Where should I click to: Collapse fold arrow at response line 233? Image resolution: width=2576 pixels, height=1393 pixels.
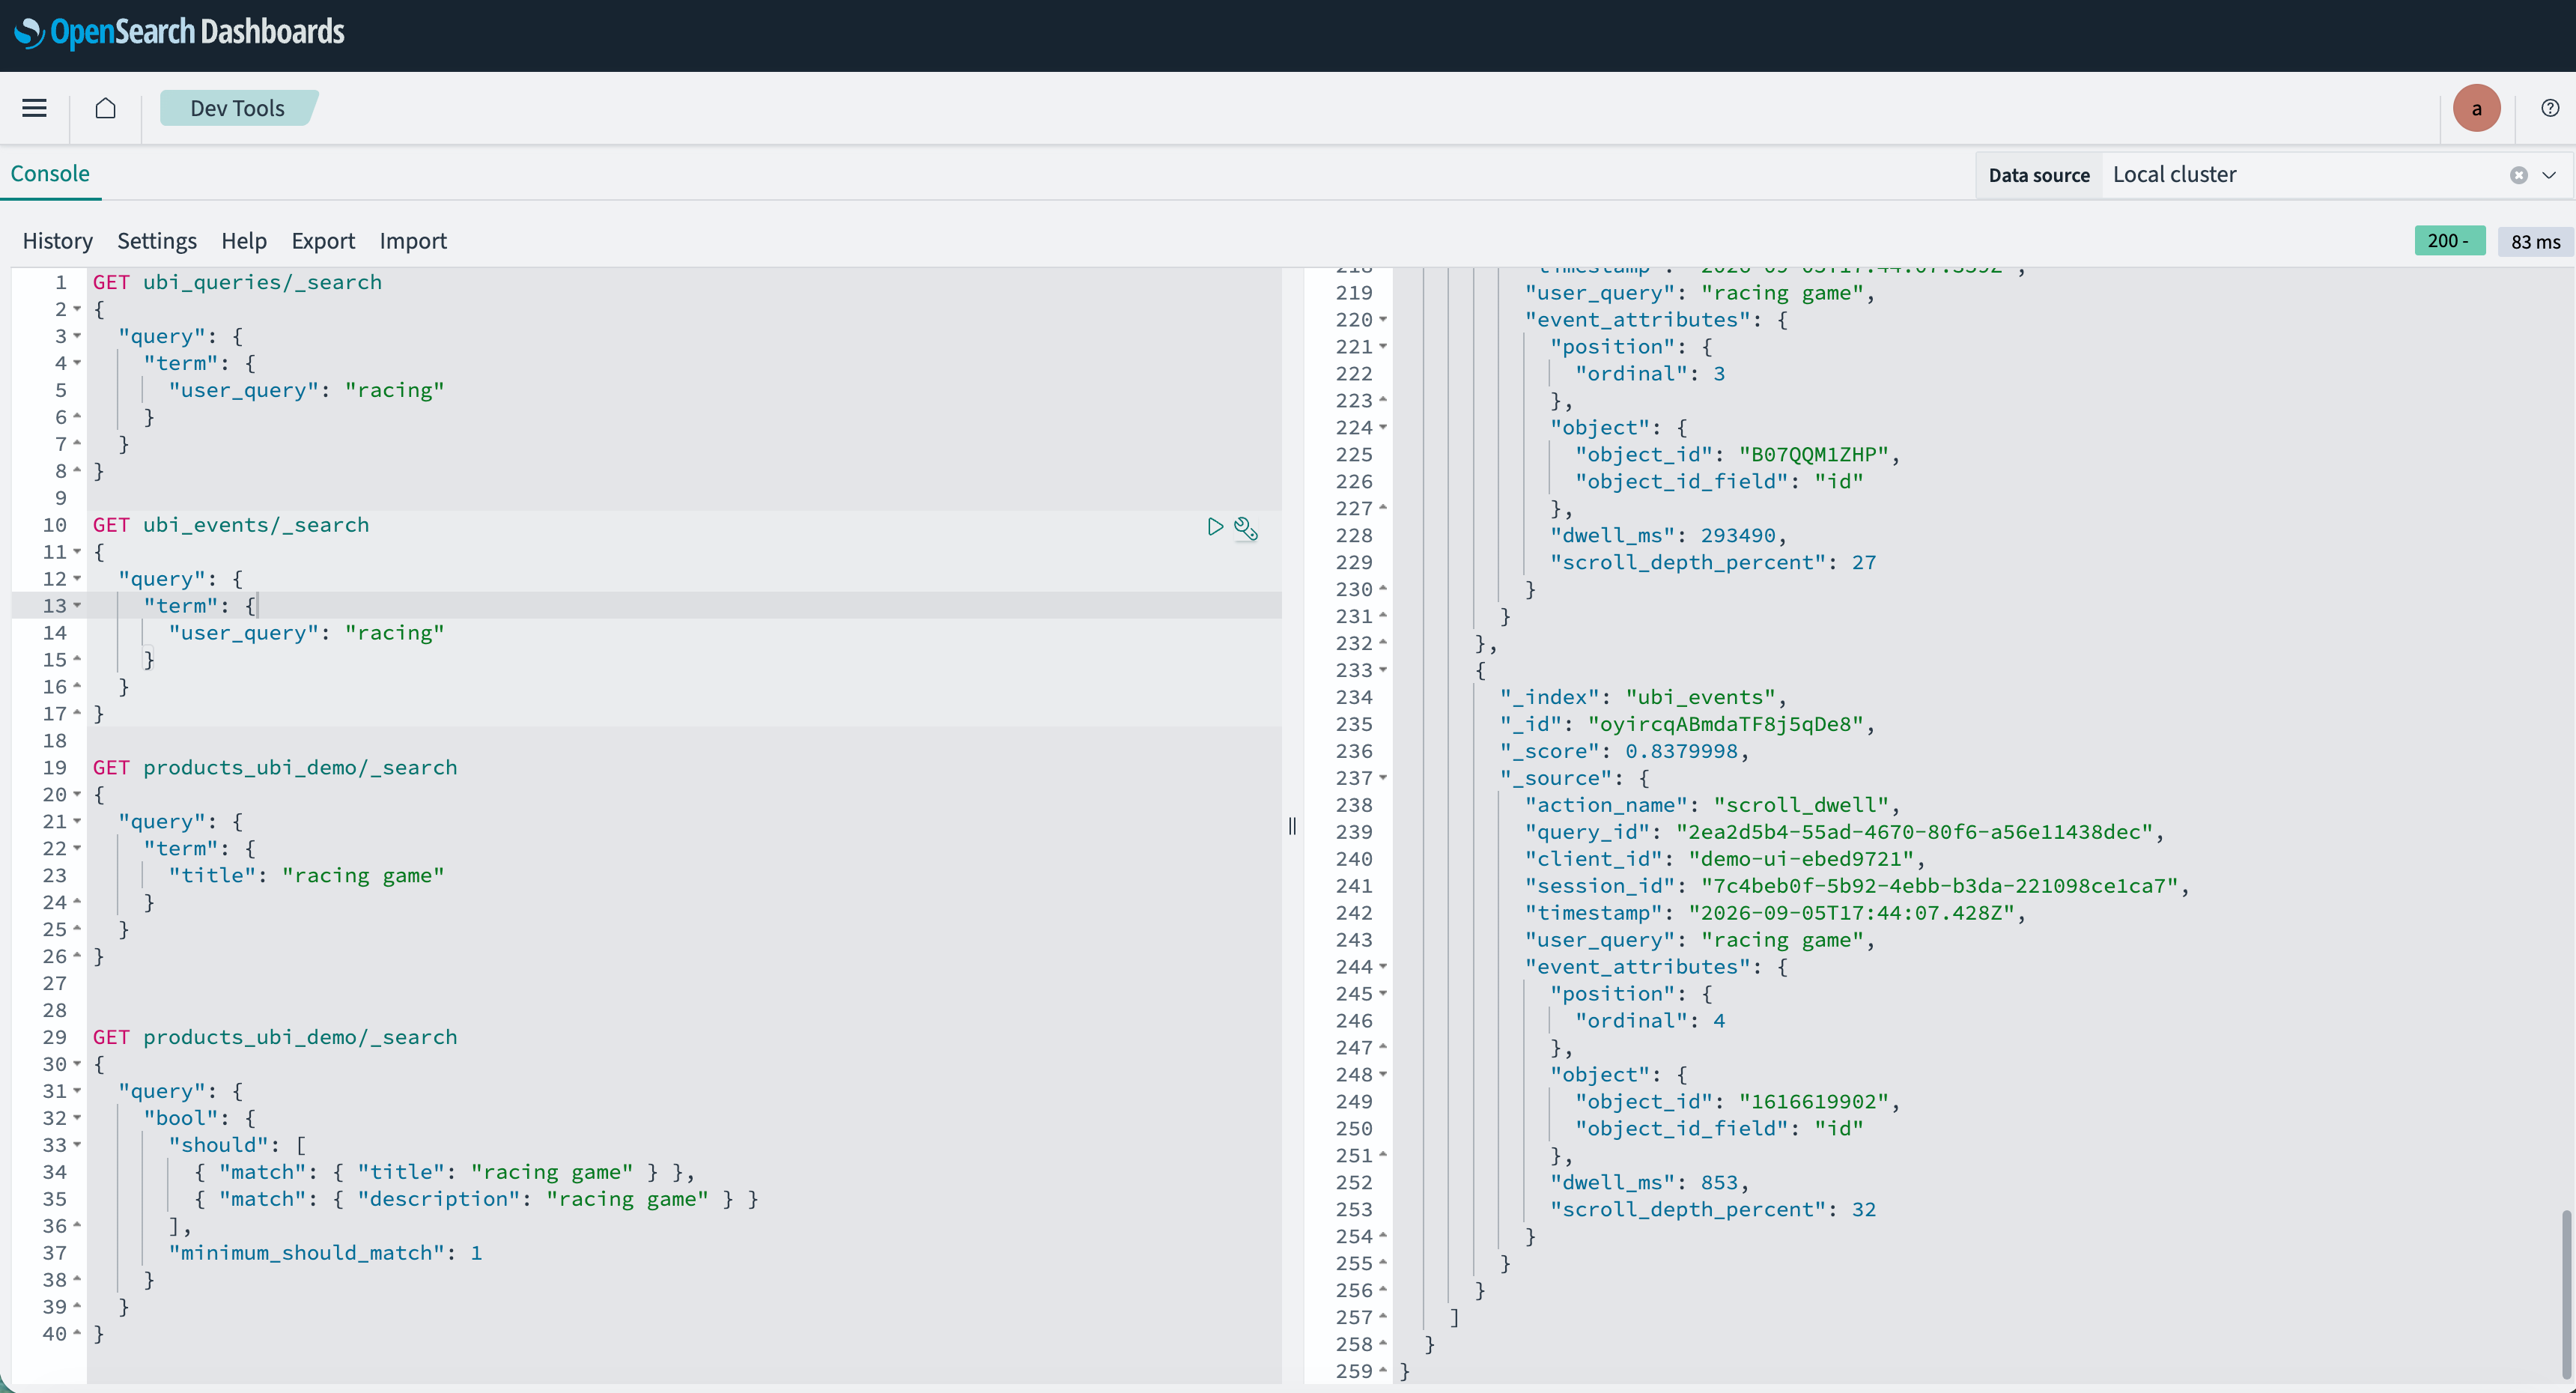coord(1383,670)
